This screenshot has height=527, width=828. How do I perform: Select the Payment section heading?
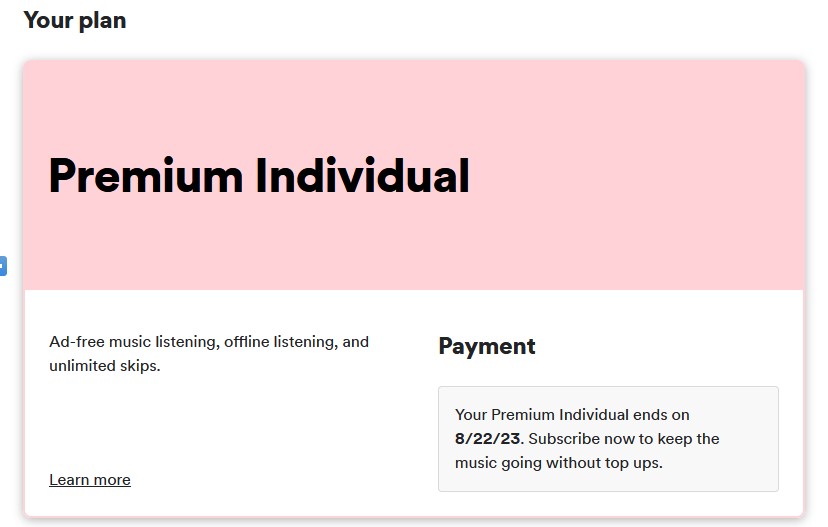tap(487, 346)
